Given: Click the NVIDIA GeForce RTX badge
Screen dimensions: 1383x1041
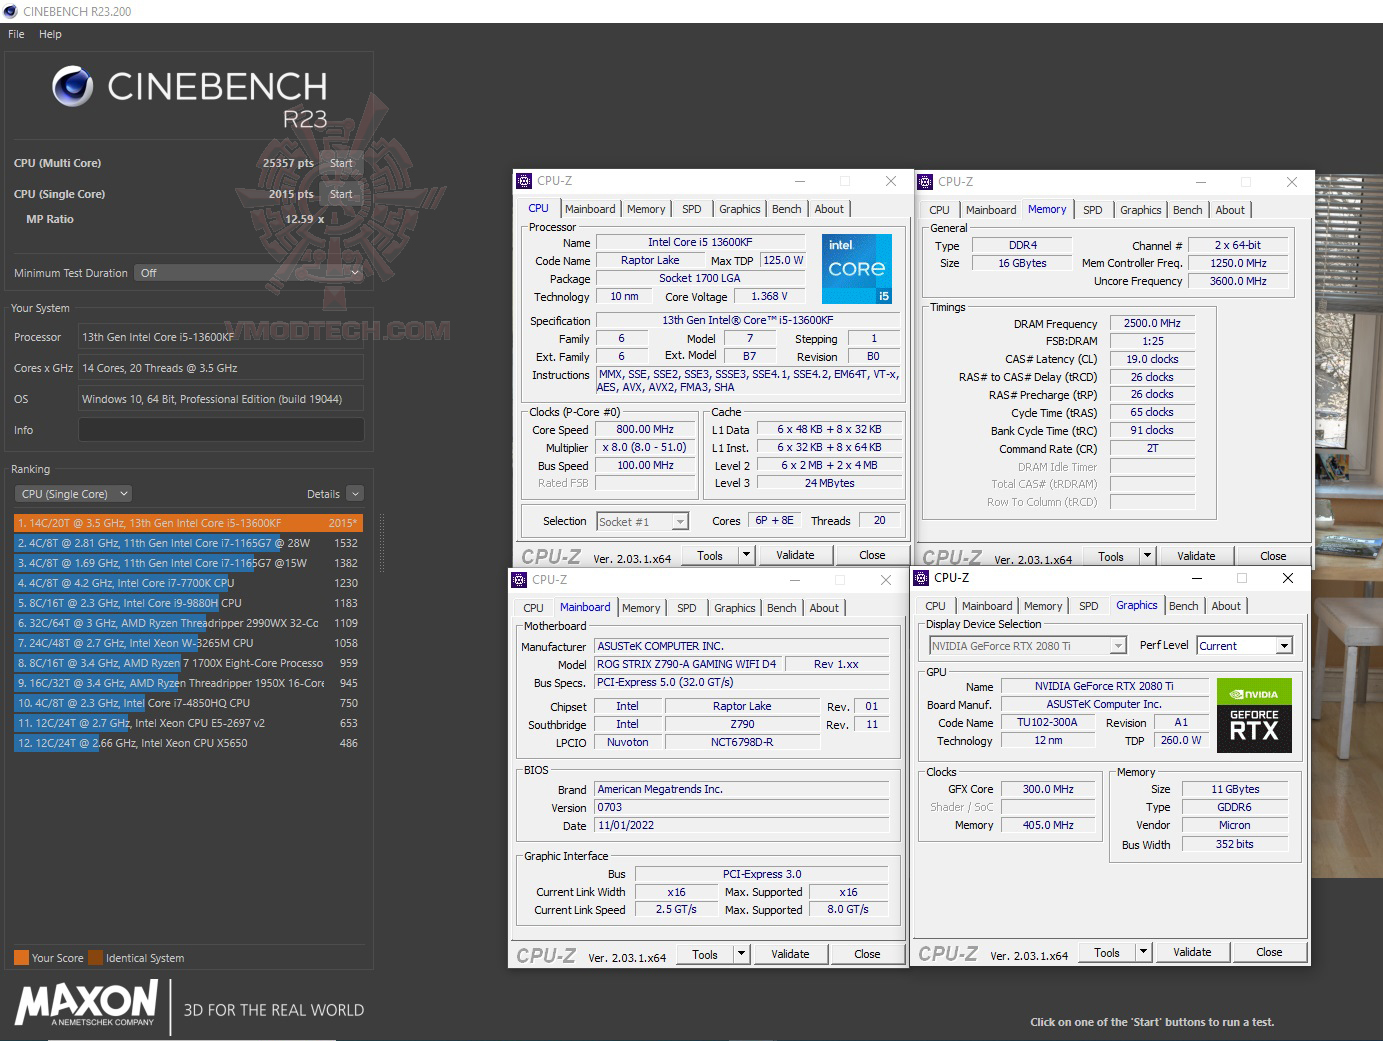Looking at the screenshot, I should click(x=1253, y=715).
